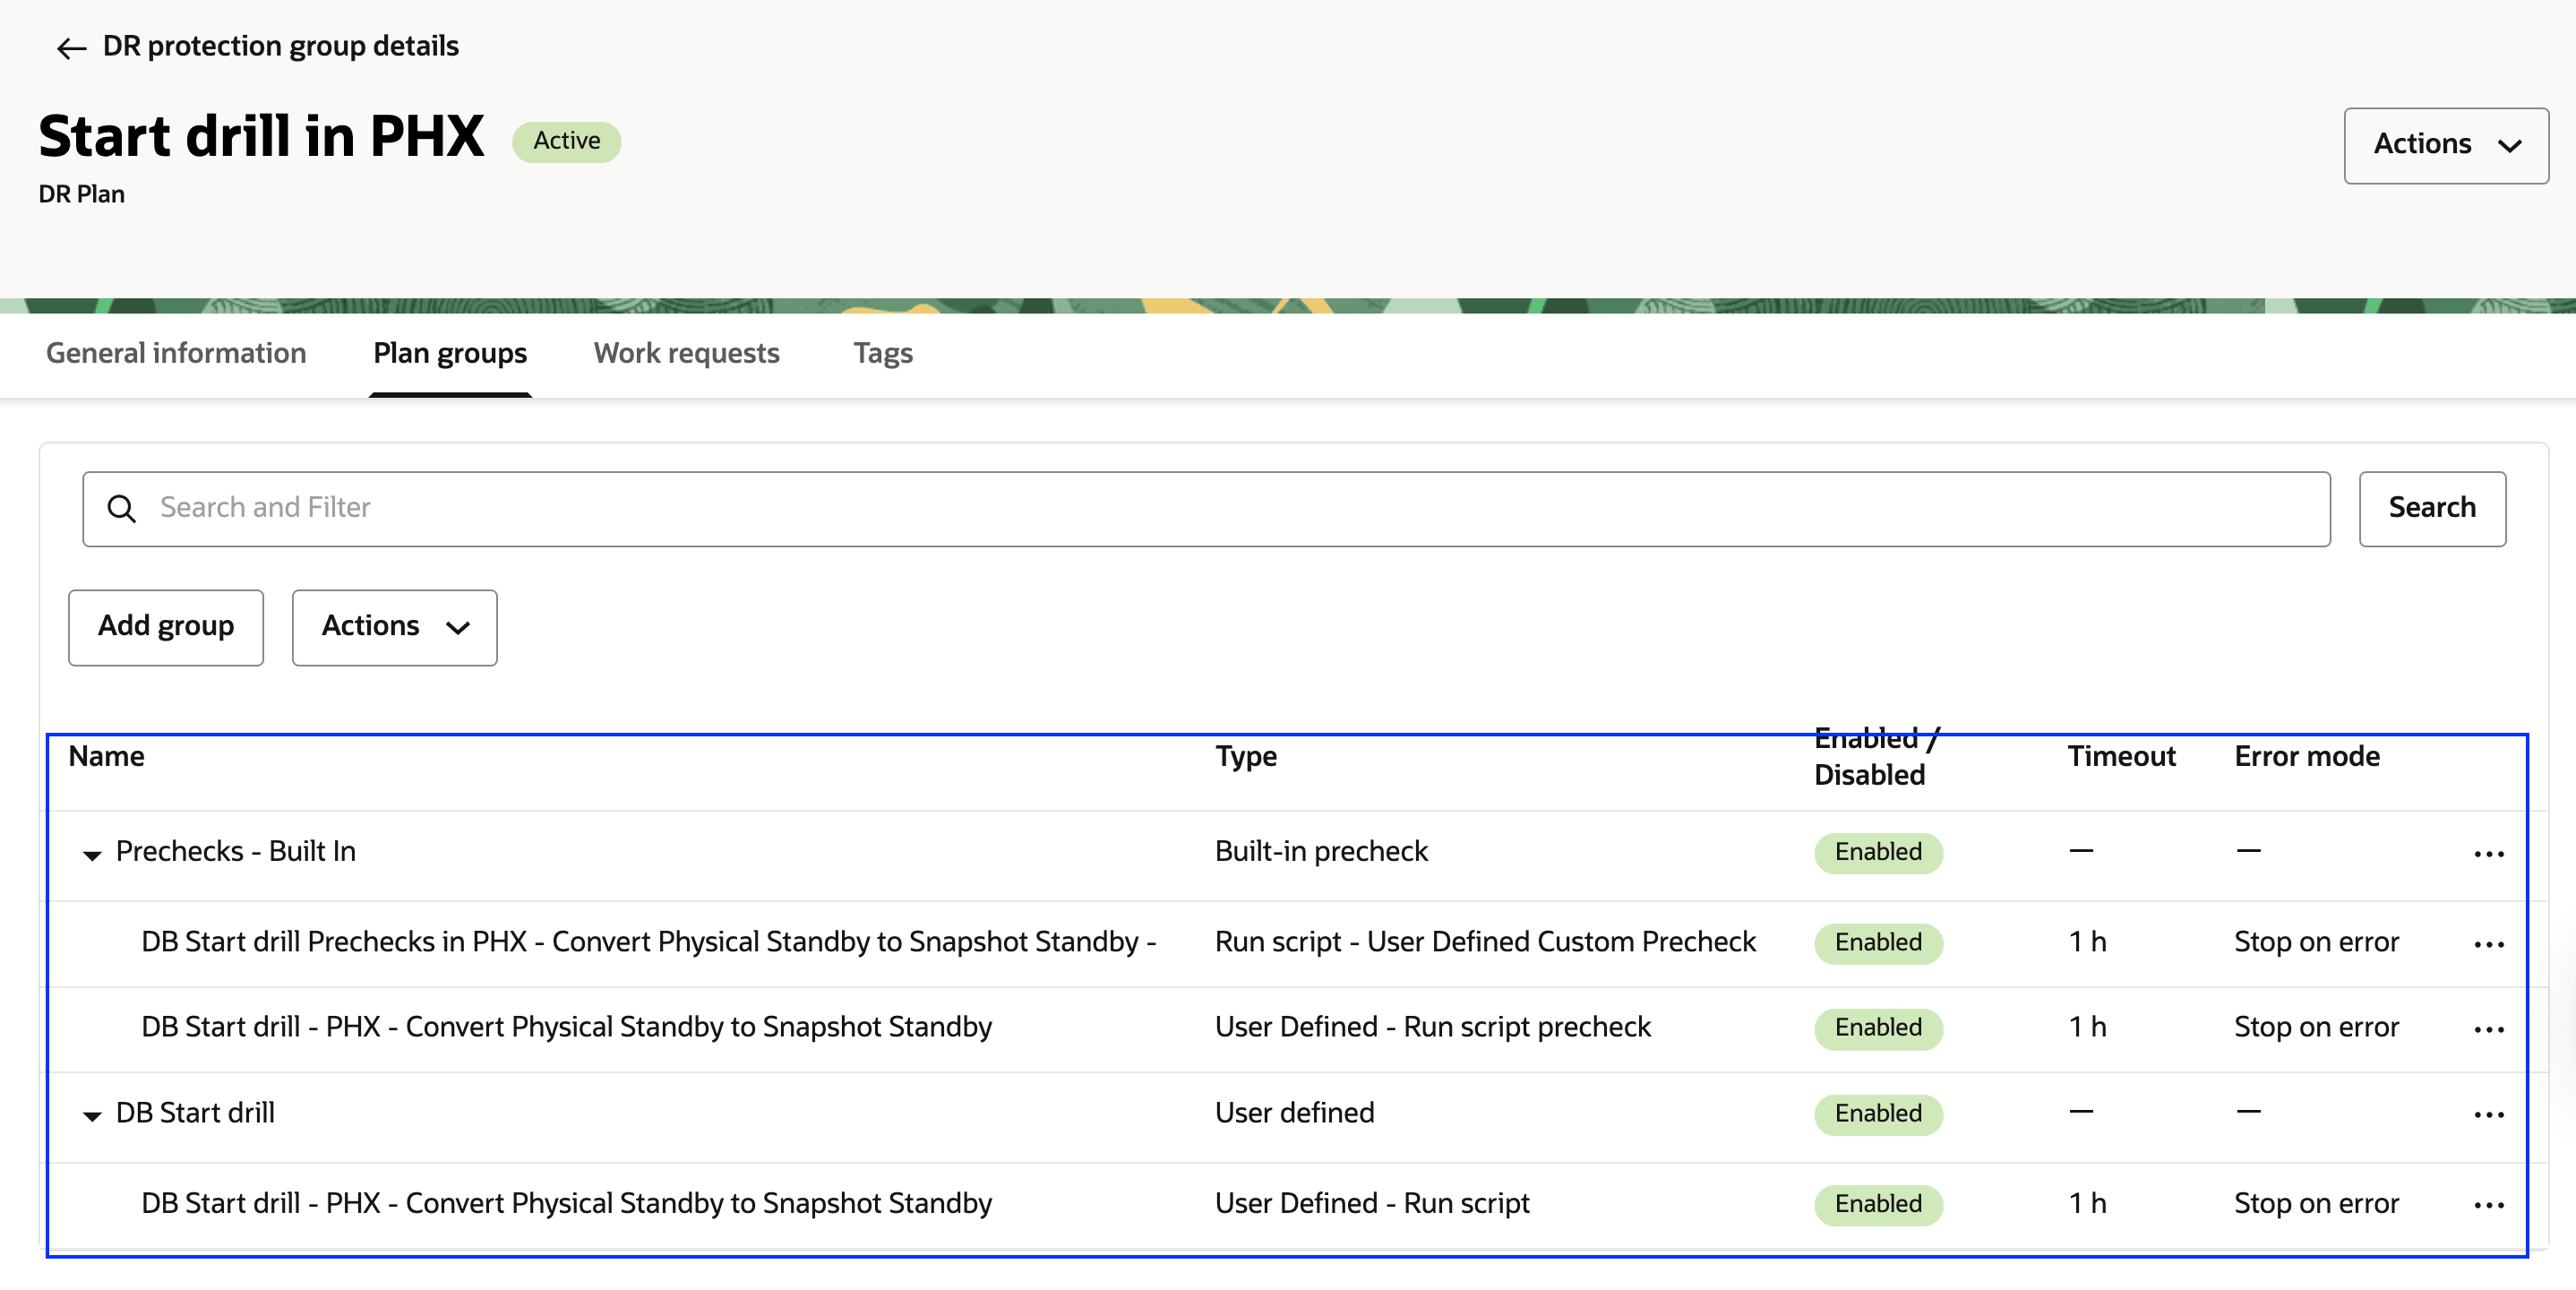2576x1290 pixels.
Task: Click the Search button
Action: (2432, 508)
